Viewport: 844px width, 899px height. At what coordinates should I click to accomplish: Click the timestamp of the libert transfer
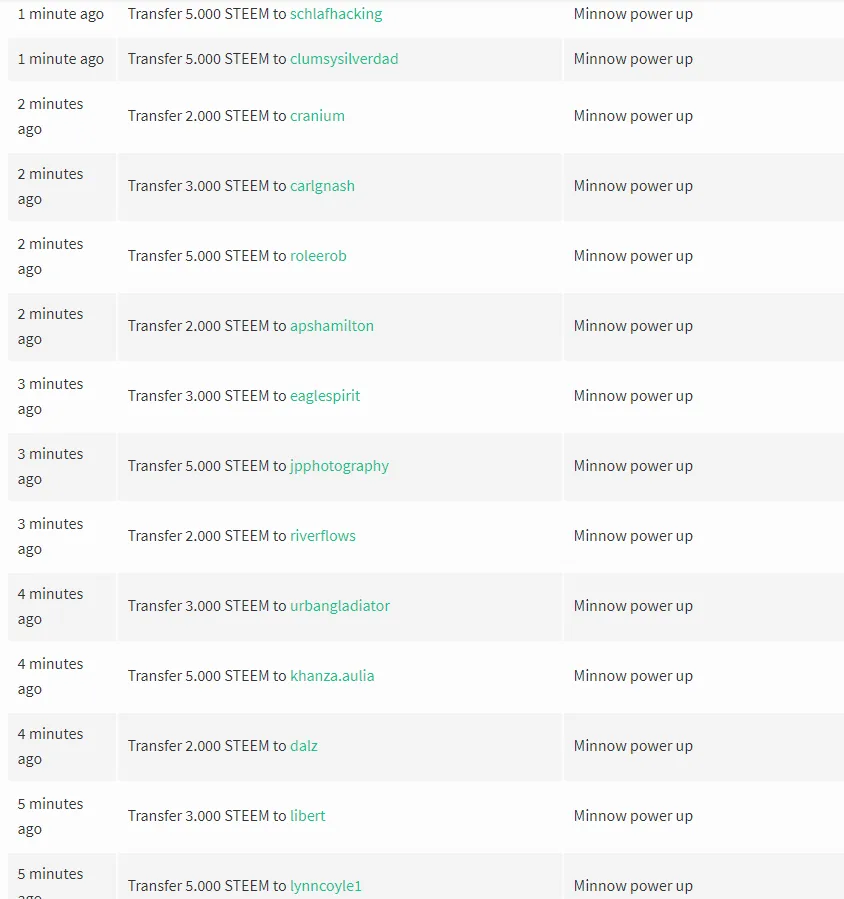click(x=50, y=816)
